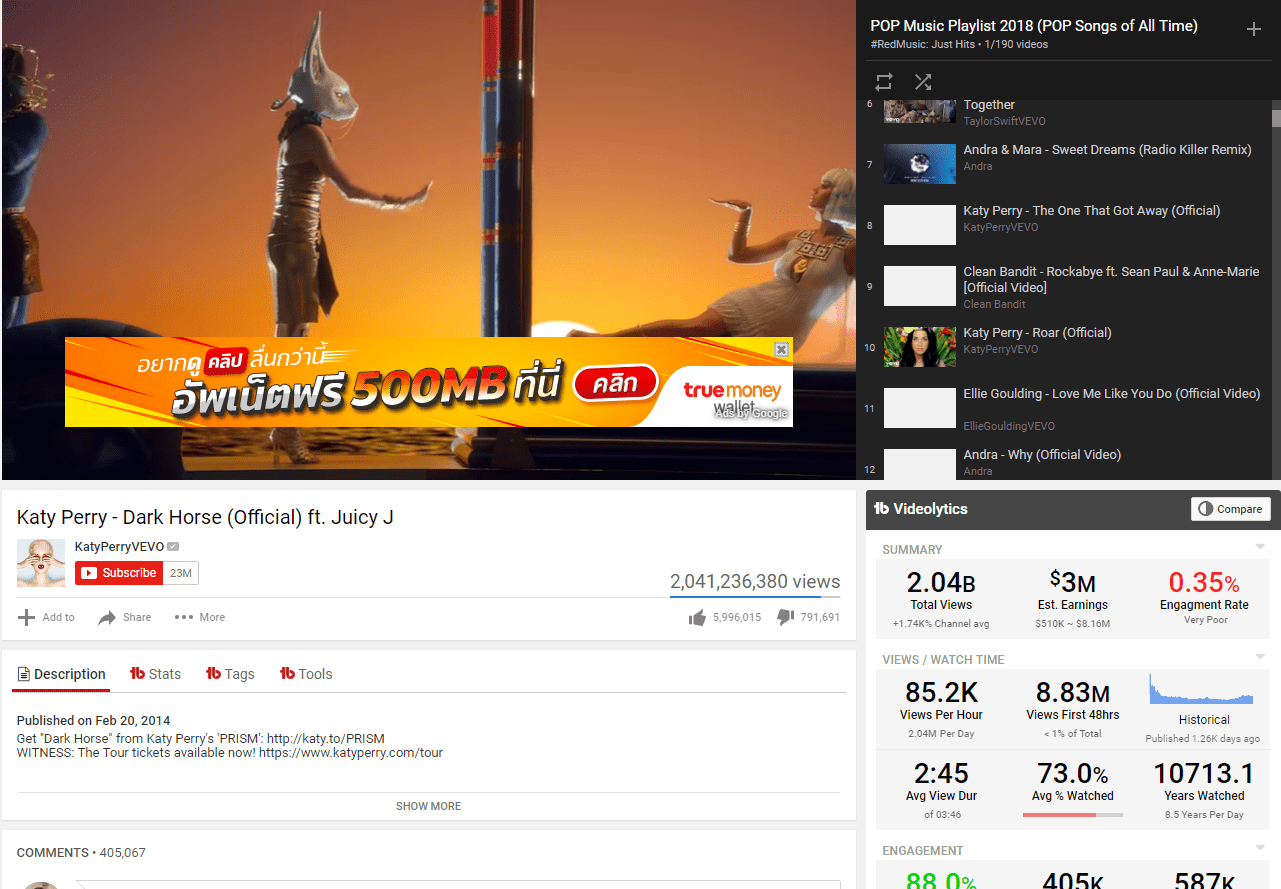The image size is (1281, 889).
Task: Click the Compare button in Videolytics
Action: (x=1231, y=509)
